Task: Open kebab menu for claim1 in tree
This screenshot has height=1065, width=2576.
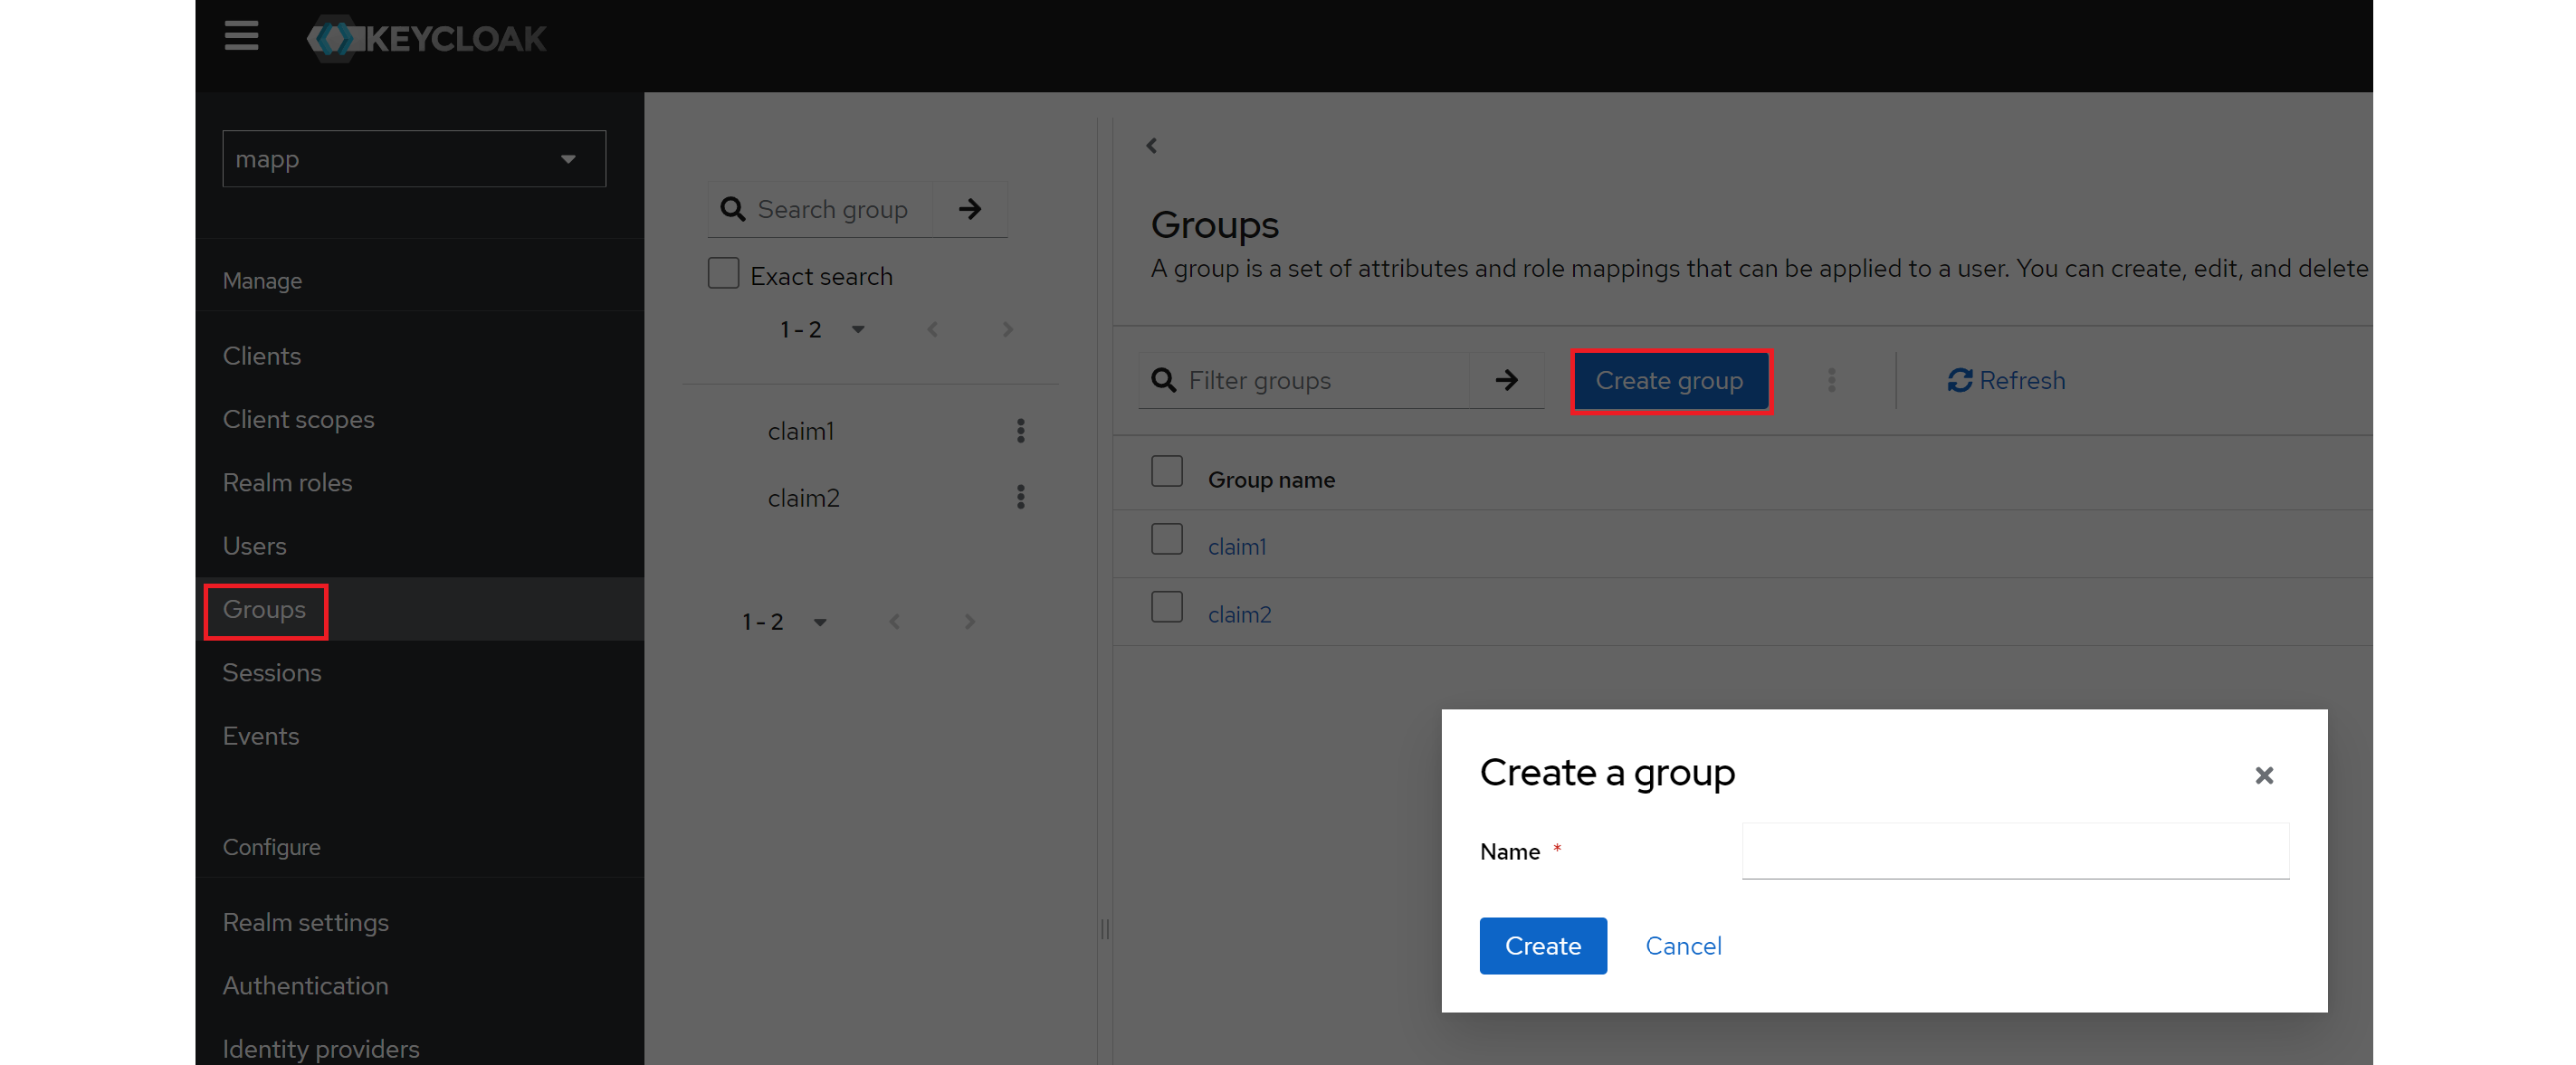Action: (1020, 431)
